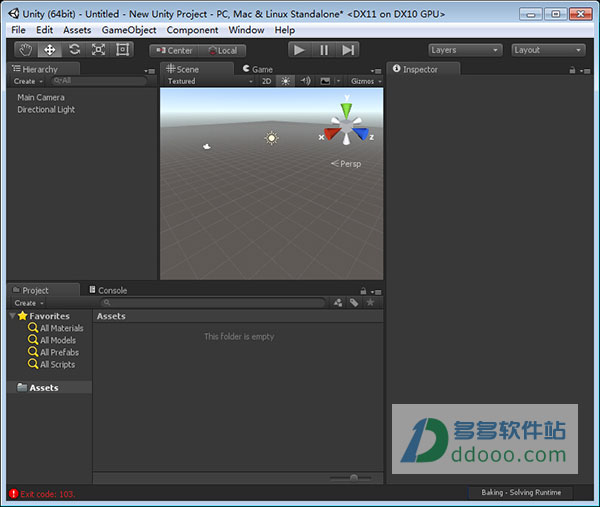
Task: Click green Y axis gizmo cone
Action: pos(346,110)
